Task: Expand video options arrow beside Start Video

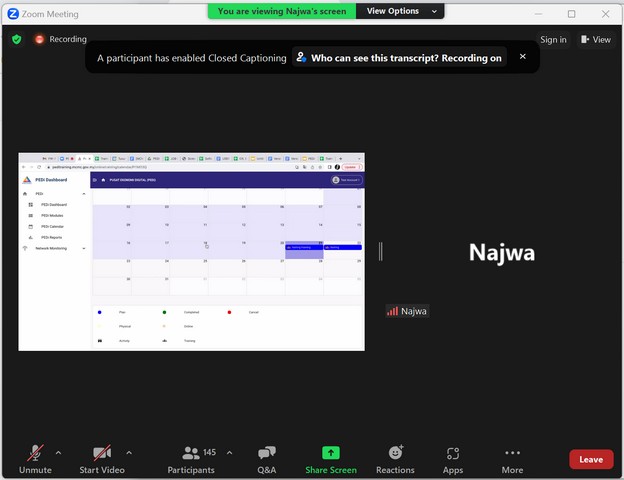Action: 128,452
